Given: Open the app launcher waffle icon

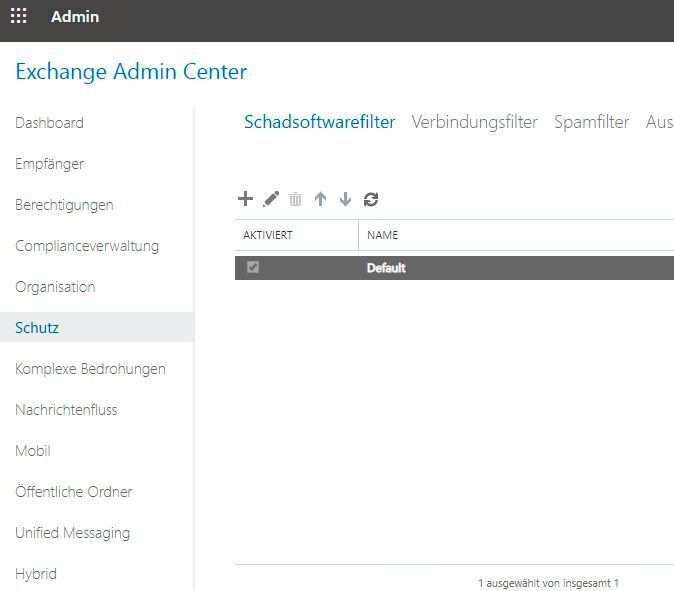Looking at the screenshot, I should tap(18, 16).
